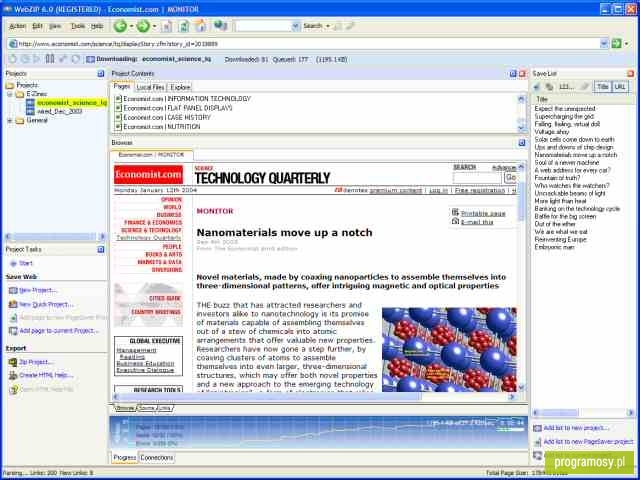Screen dimensions: 640x480
Task: Click the Economist.com red logo
Action: pos(149,175)
